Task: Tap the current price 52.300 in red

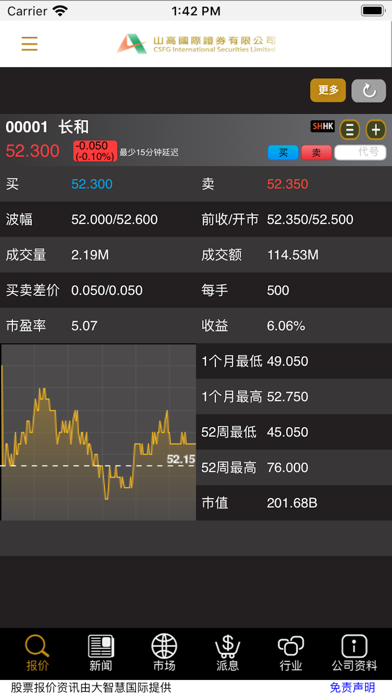Action: pyautogui.click(x=32, y=151)
